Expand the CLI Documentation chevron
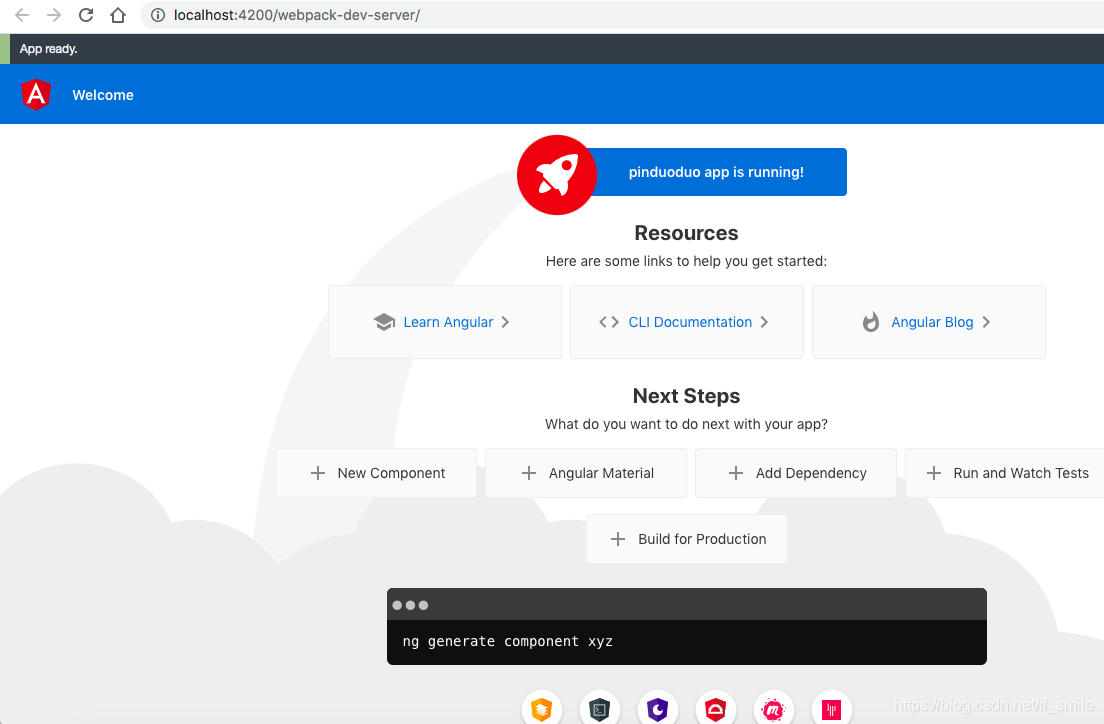Screen dimensions: 1104x724 (764, 322)
